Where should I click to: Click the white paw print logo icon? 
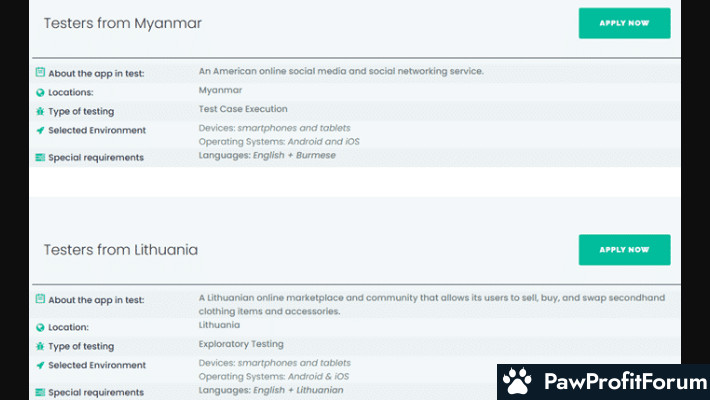(x=517, y=381)
